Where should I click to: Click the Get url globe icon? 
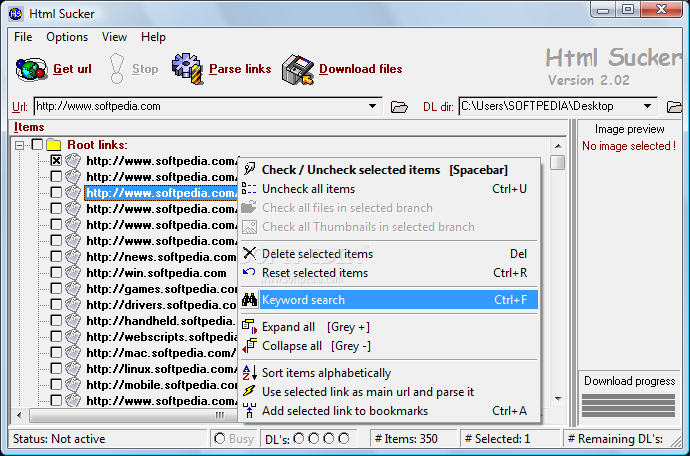31,69
